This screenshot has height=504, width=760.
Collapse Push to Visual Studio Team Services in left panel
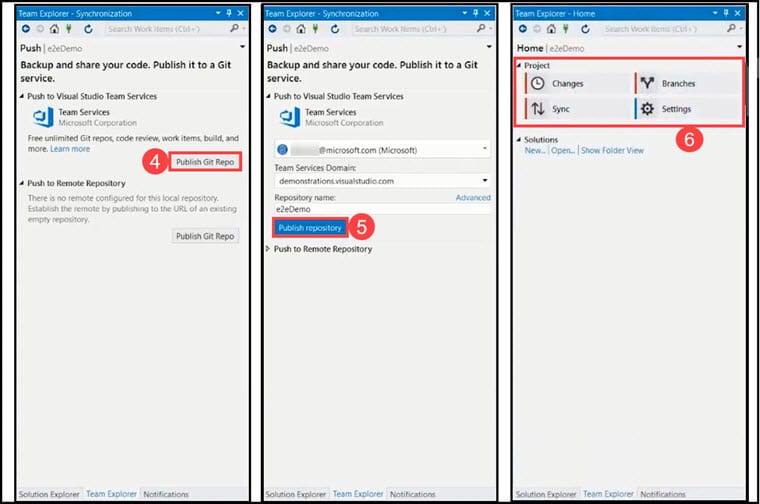click(22, 96)
